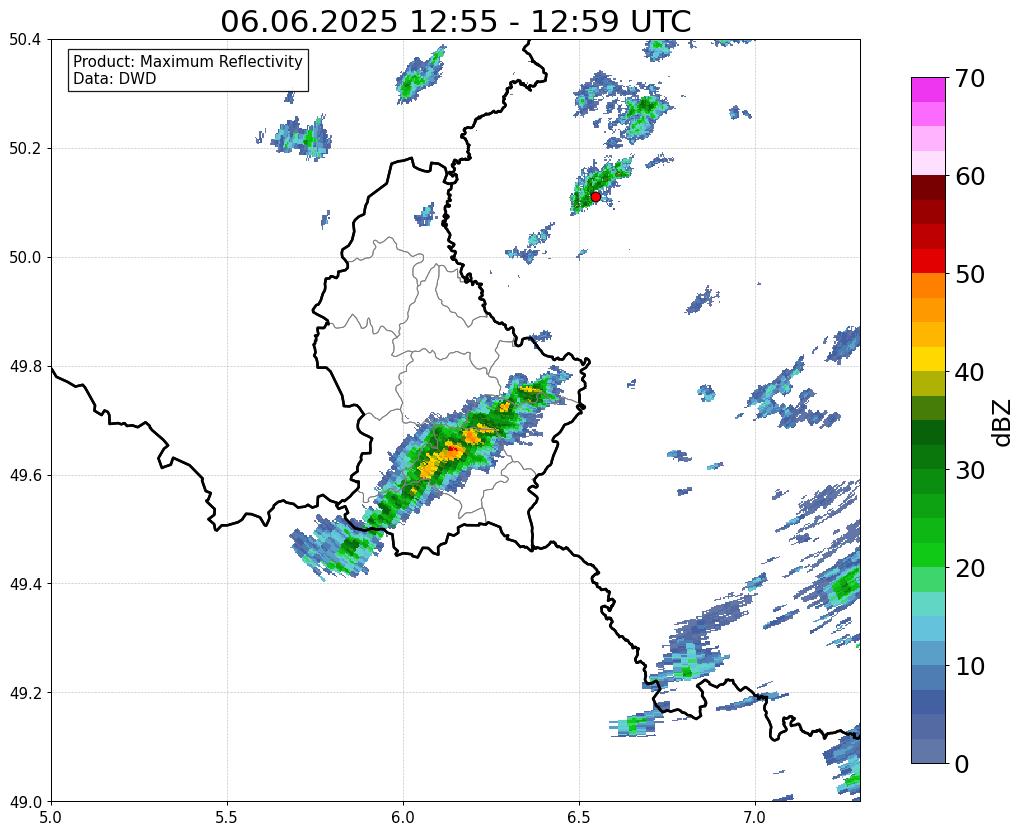Click the 40 value on the colorbar
The height and width of the screenshot is (834, 1023).
(x=970, y=372)
